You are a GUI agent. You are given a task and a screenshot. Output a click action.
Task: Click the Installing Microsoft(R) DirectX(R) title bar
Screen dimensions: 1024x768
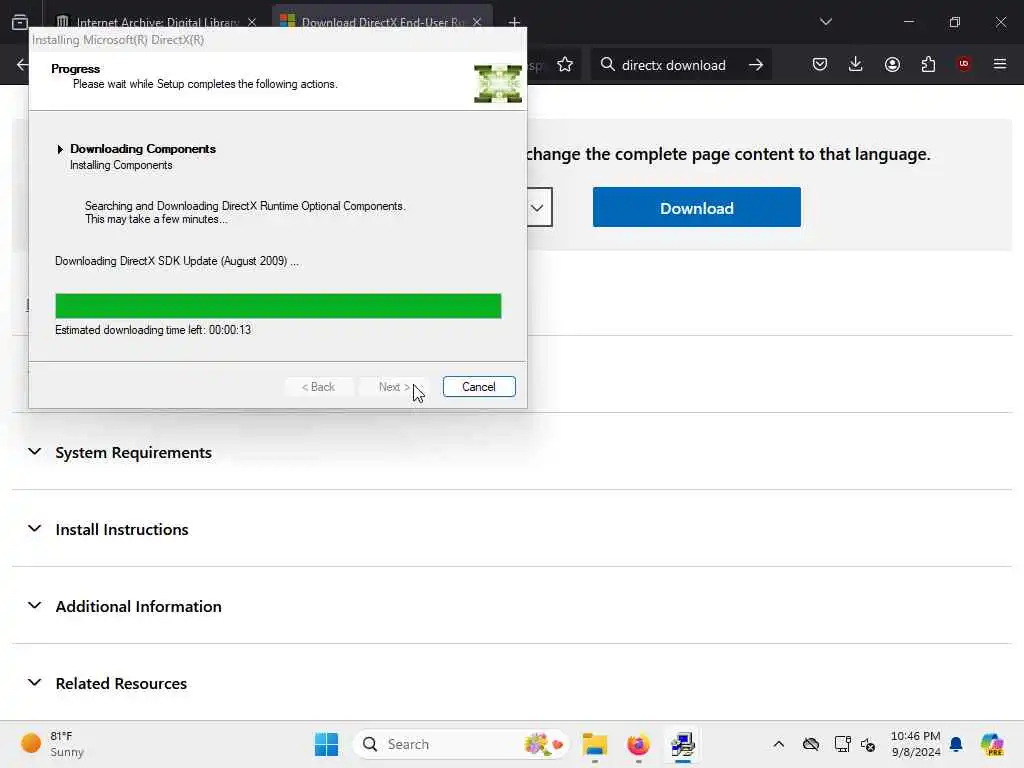coord(278,40)
